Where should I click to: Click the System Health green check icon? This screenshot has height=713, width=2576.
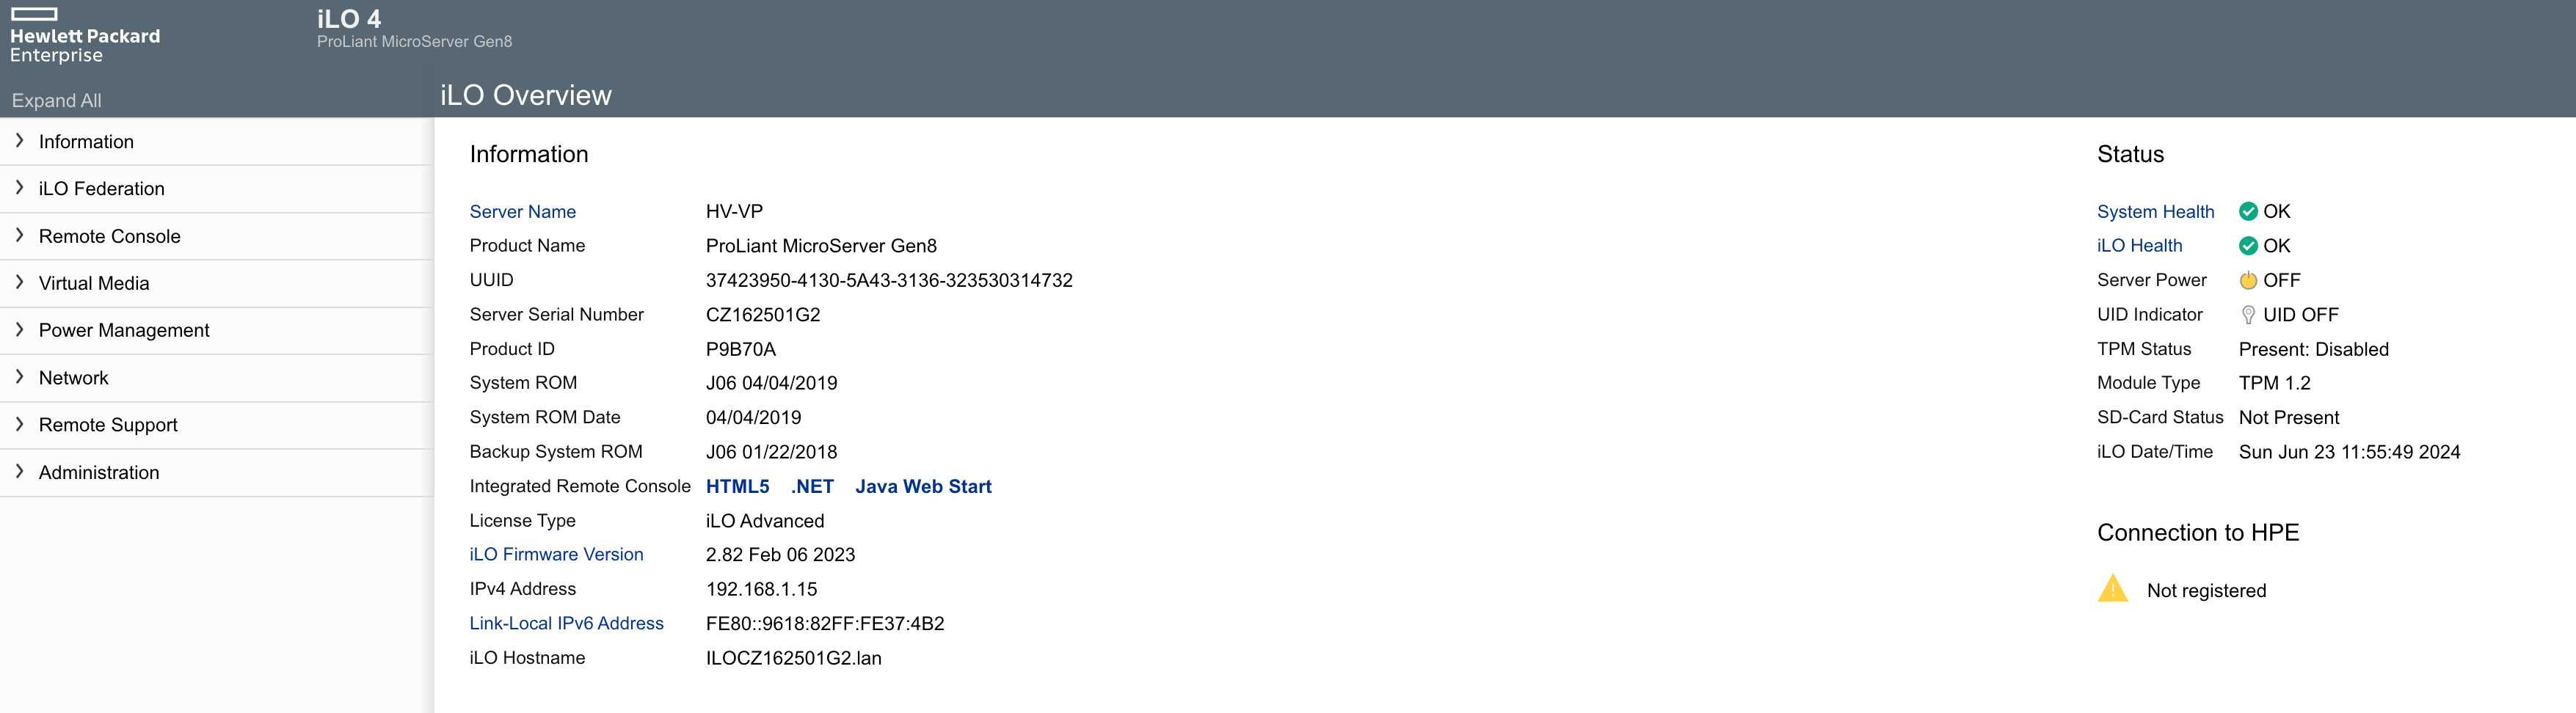click(2248, 211)
